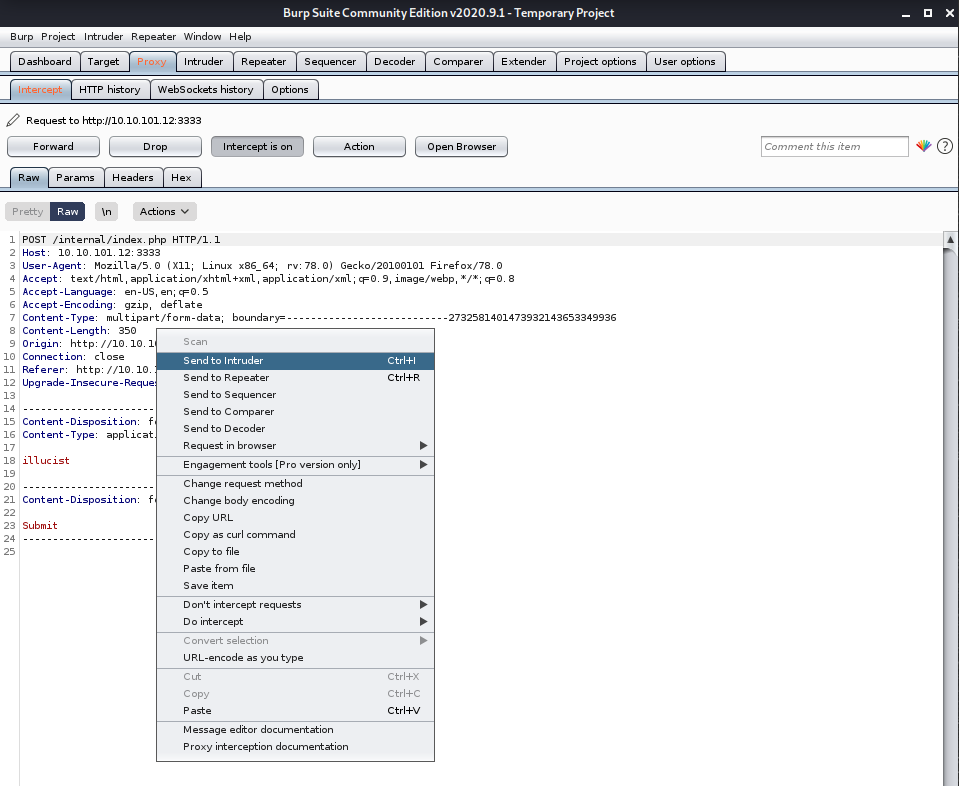Open the proxy Options tab
This screenshot has width=959, height=786.
290,90
